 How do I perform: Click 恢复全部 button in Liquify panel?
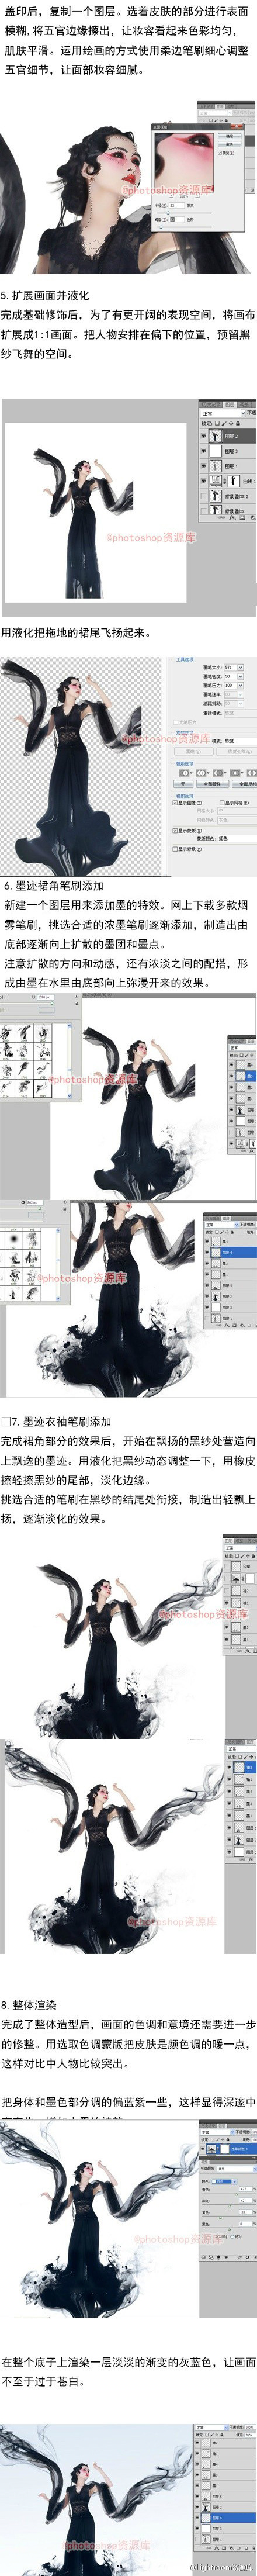pos(237,752)
